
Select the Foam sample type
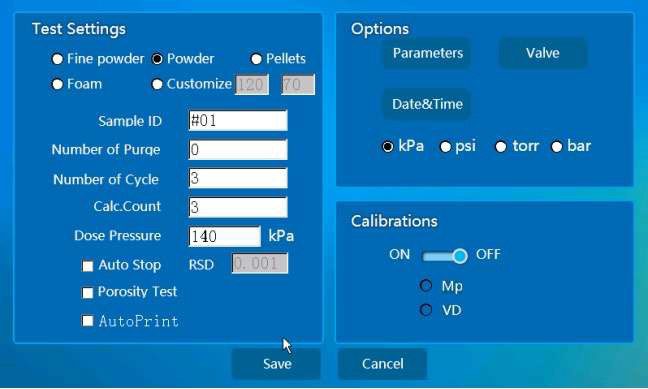[x=57, y=84]
